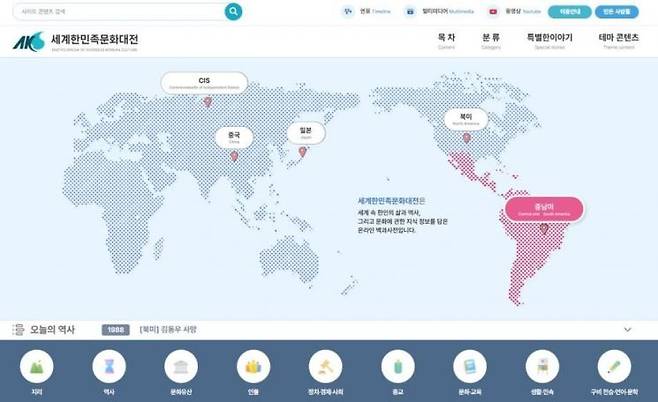Open the 특별한이야기 Special stories menu
Viewport: 658px width, 402px height.
pyautogui.click(x=549, y=41)
